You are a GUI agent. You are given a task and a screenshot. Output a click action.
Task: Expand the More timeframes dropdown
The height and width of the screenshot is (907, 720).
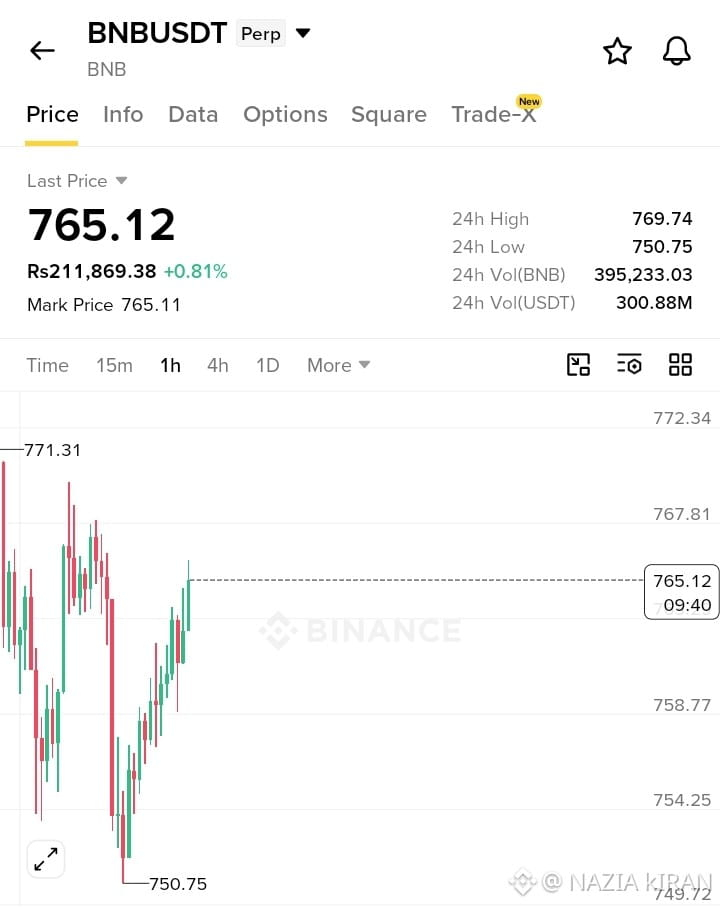point(338,366)
